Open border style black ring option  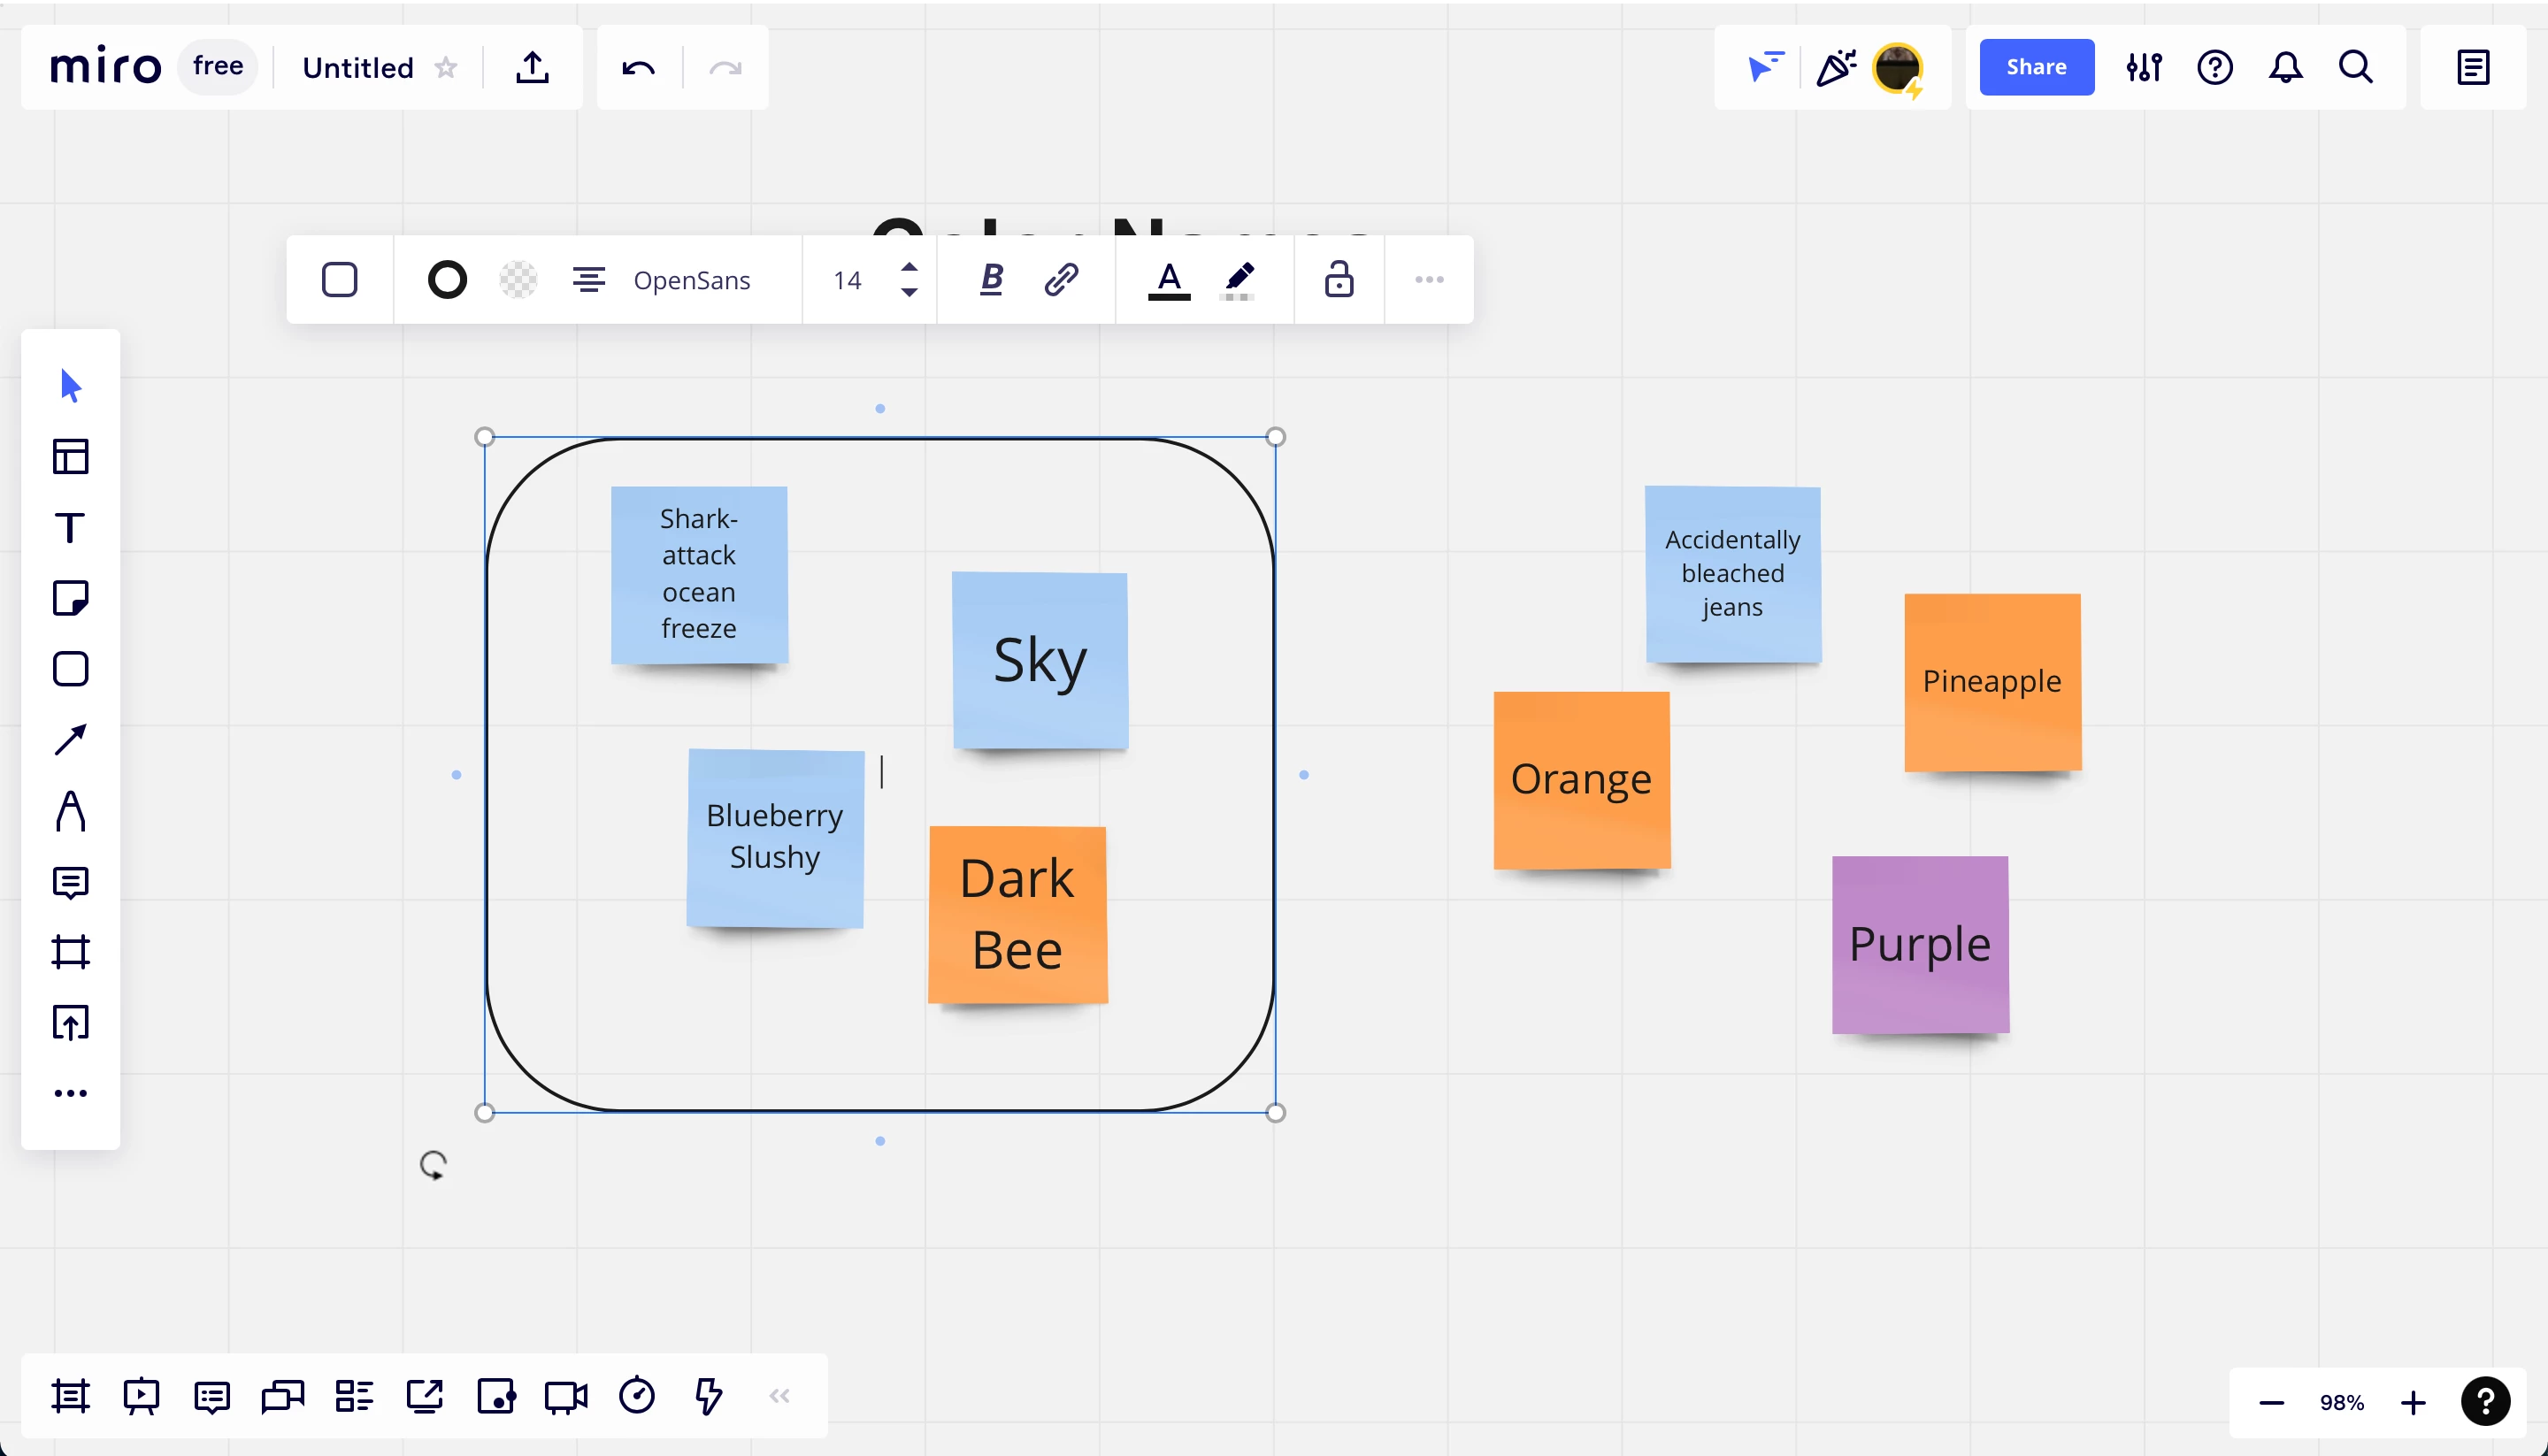(447, 279)
